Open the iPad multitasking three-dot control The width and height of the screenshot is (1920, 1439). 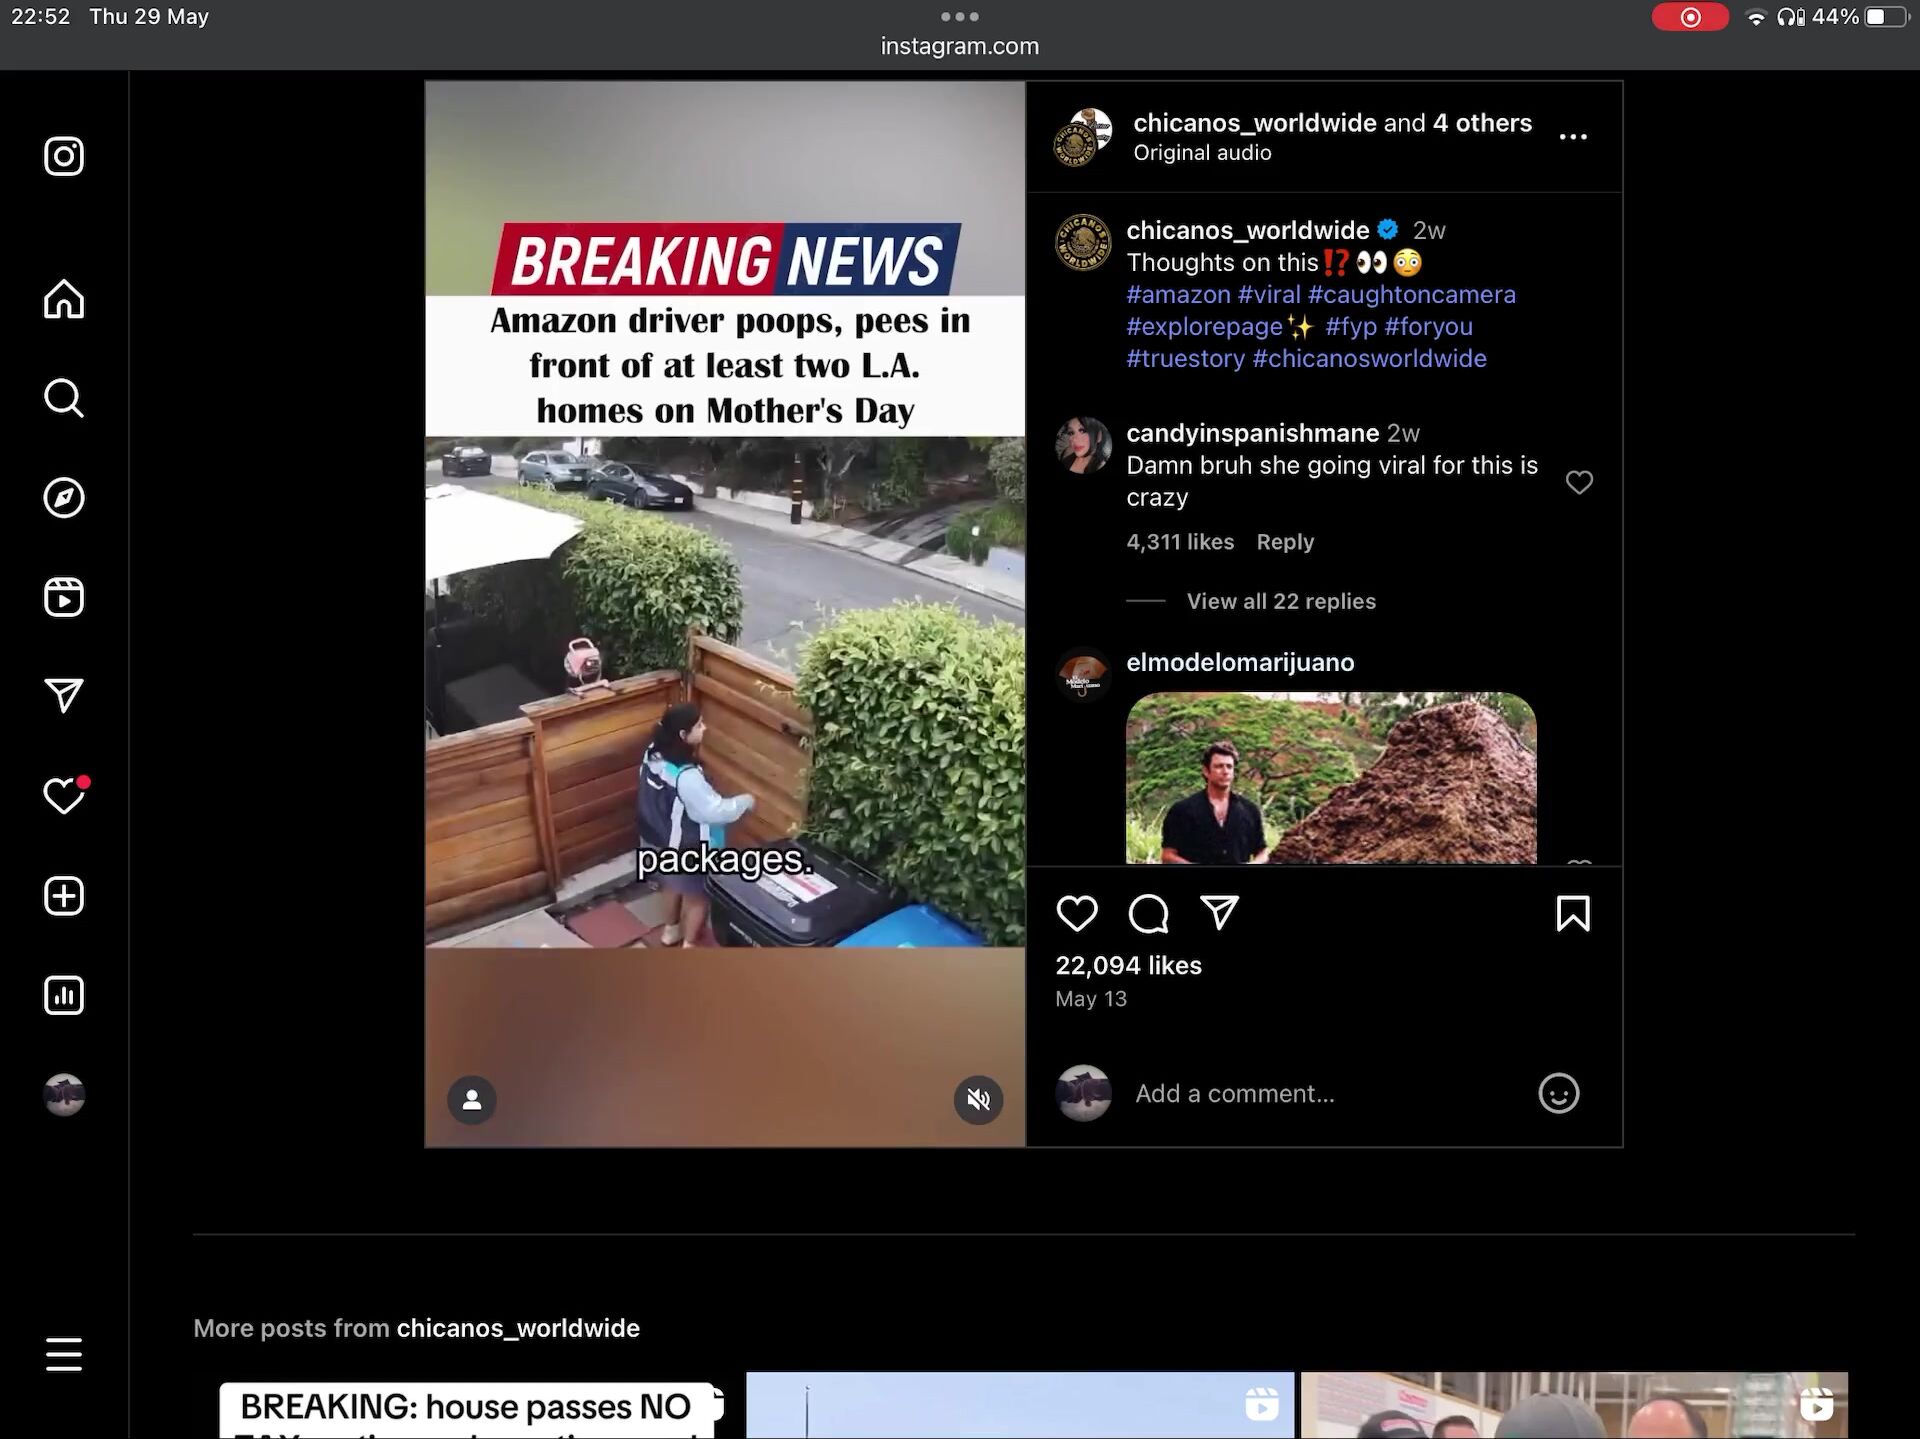point(960,16)
